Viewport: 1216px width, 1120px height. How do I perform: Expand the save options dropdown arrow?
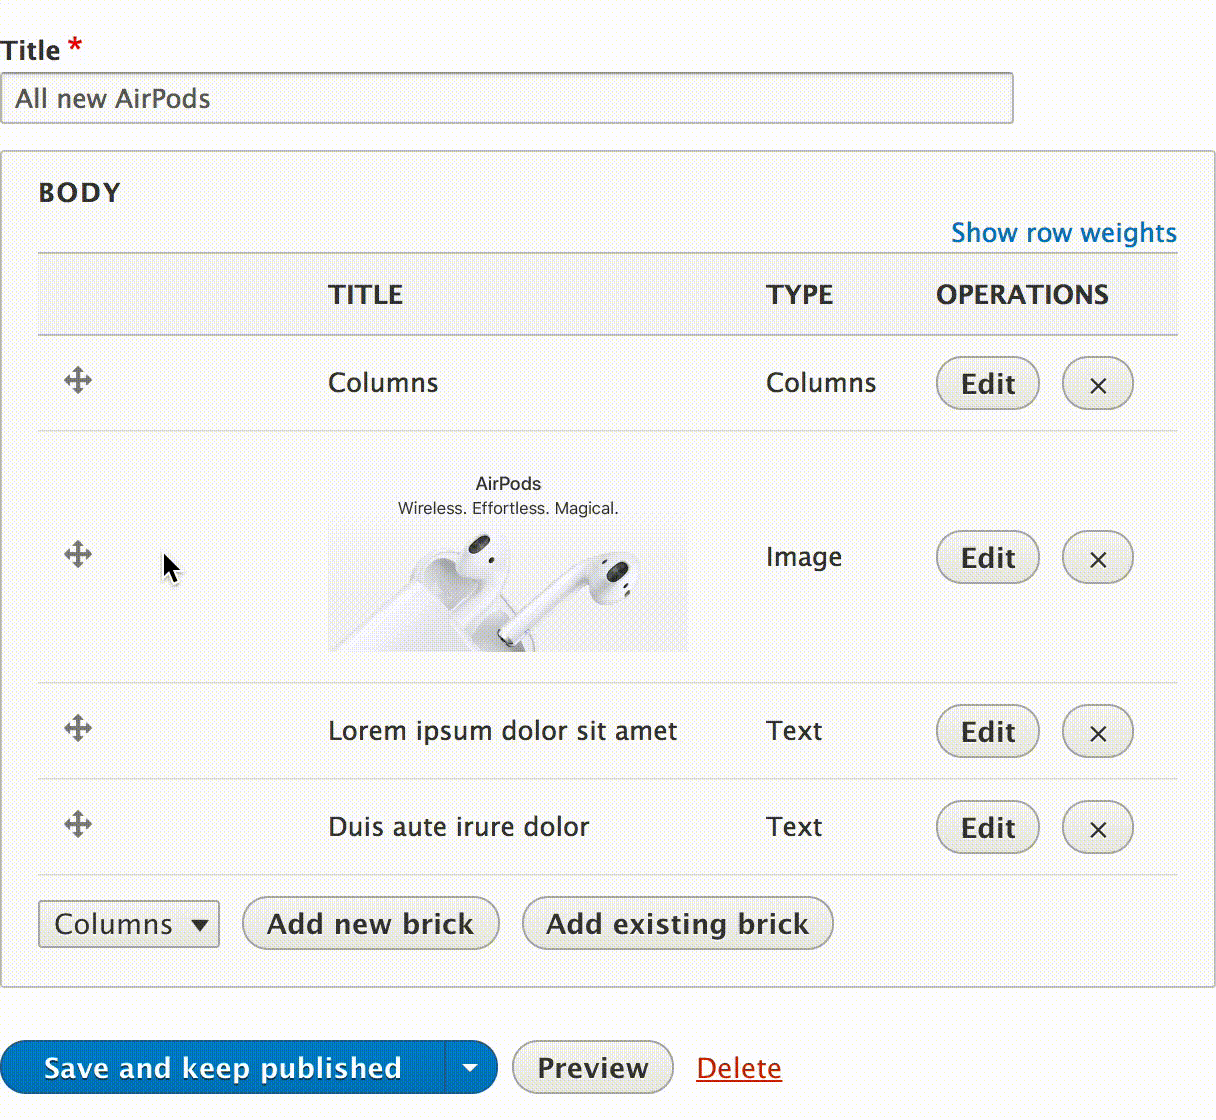[x=470, y=1068]
